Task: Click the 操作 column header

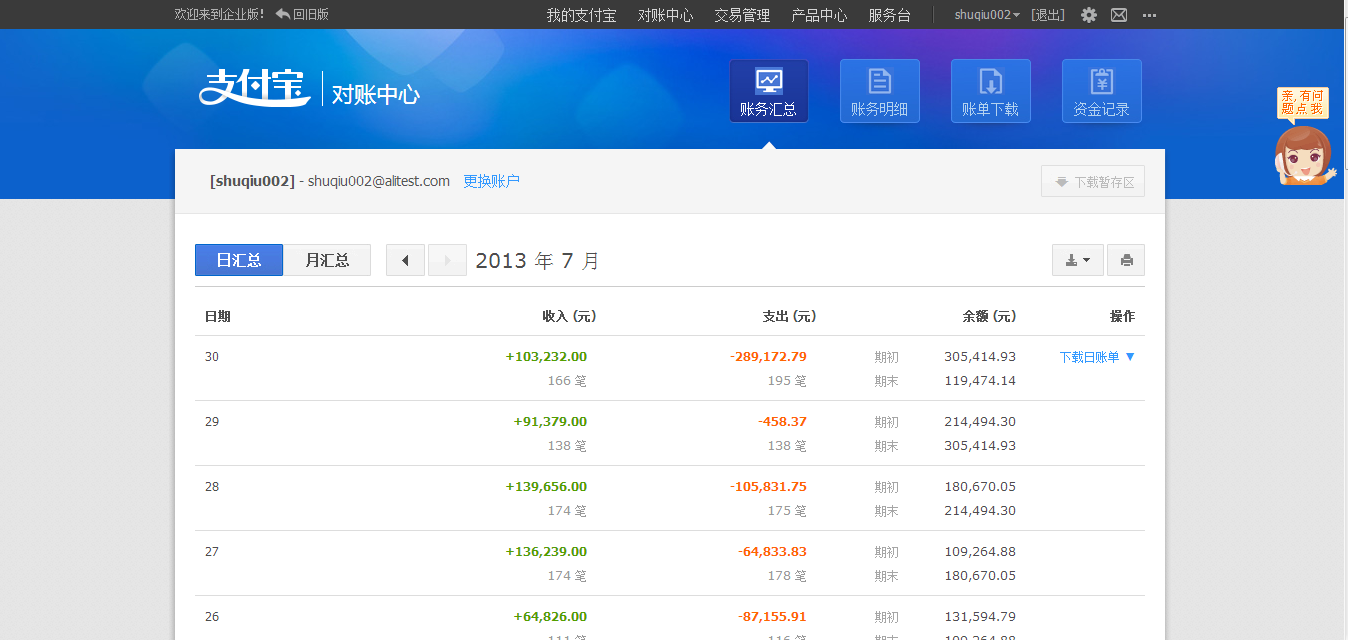Action: (x=1122, y=316)
